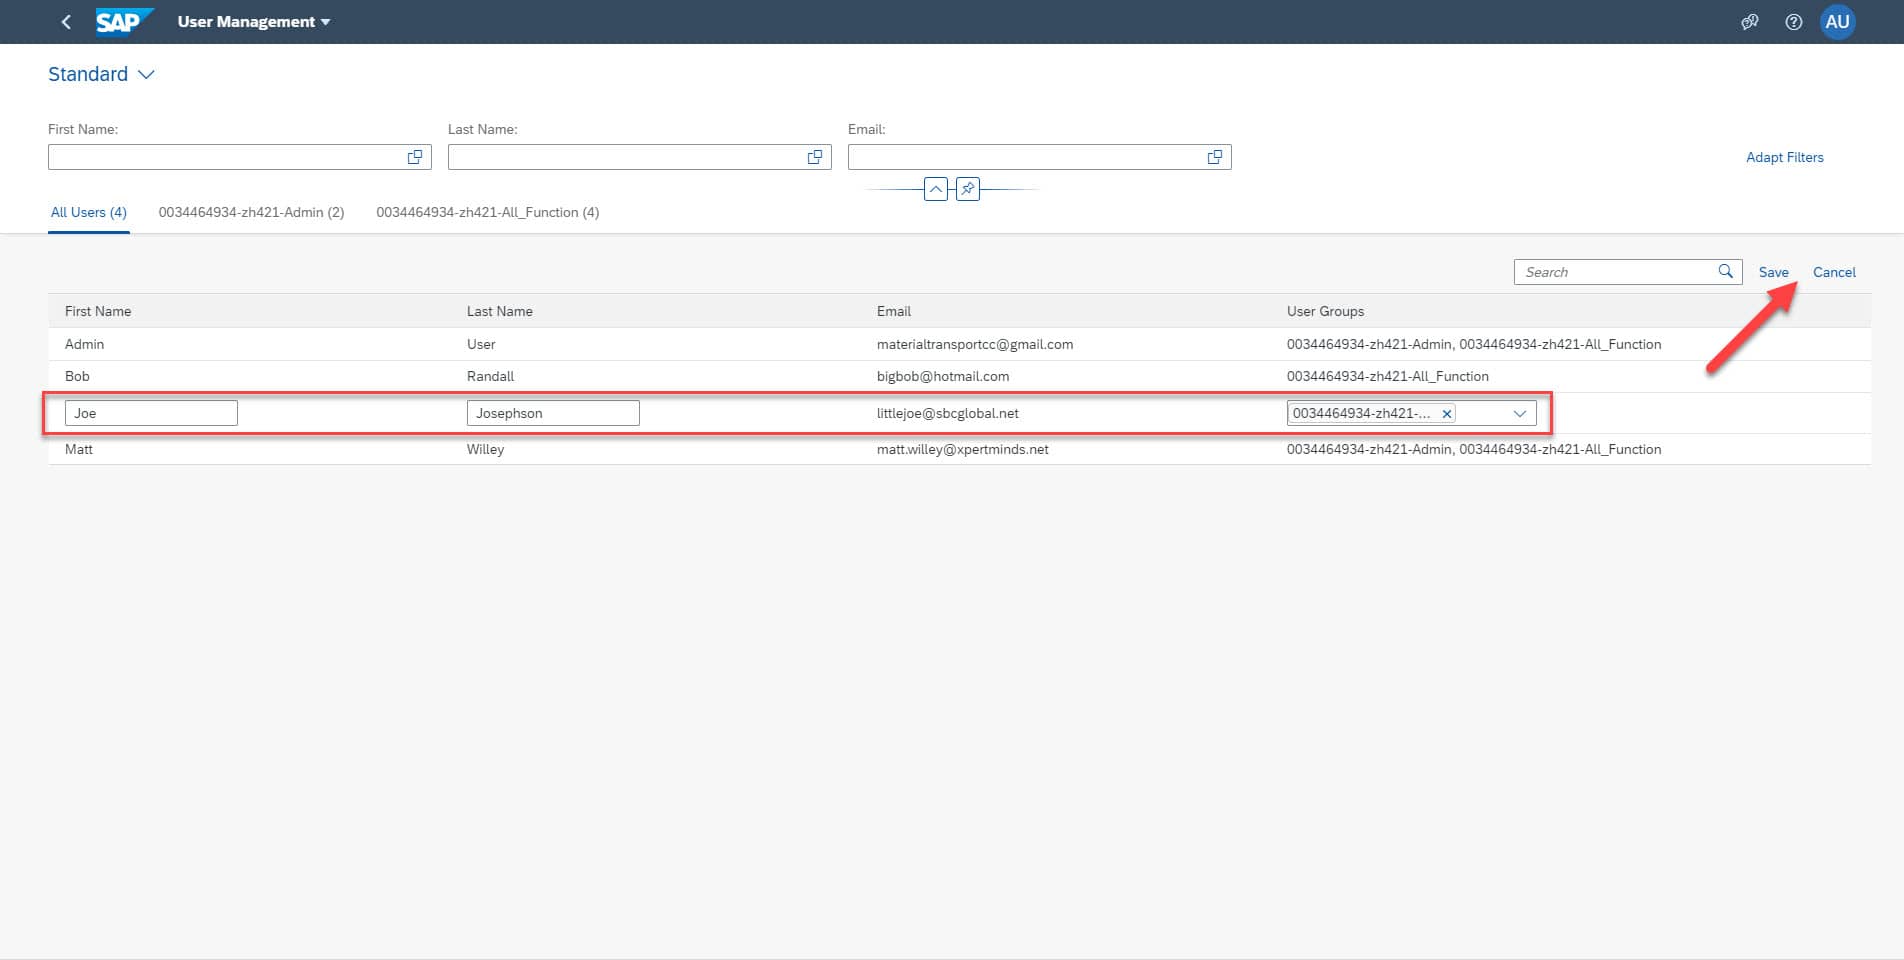The height and width of the screenshot is (960, 1904).
Task: Click the Save button
Action: click(1773, 272)
